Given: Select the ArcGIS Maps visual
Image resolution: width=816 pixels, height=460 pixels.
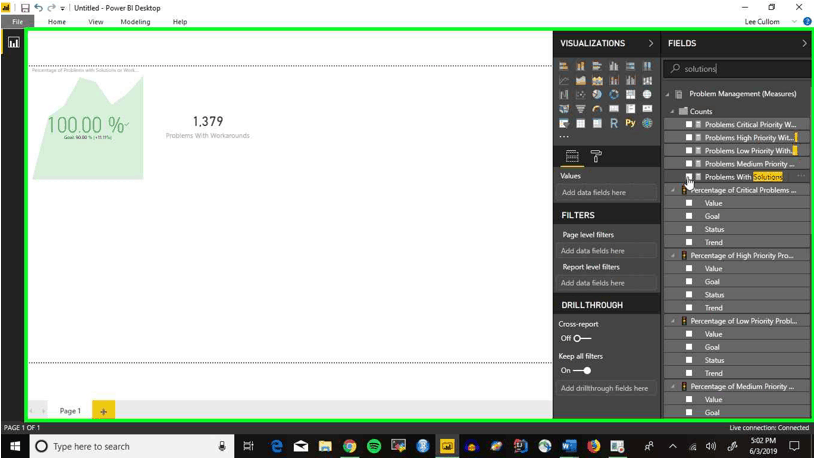Looking at the screenshot, I should point(647,123).
